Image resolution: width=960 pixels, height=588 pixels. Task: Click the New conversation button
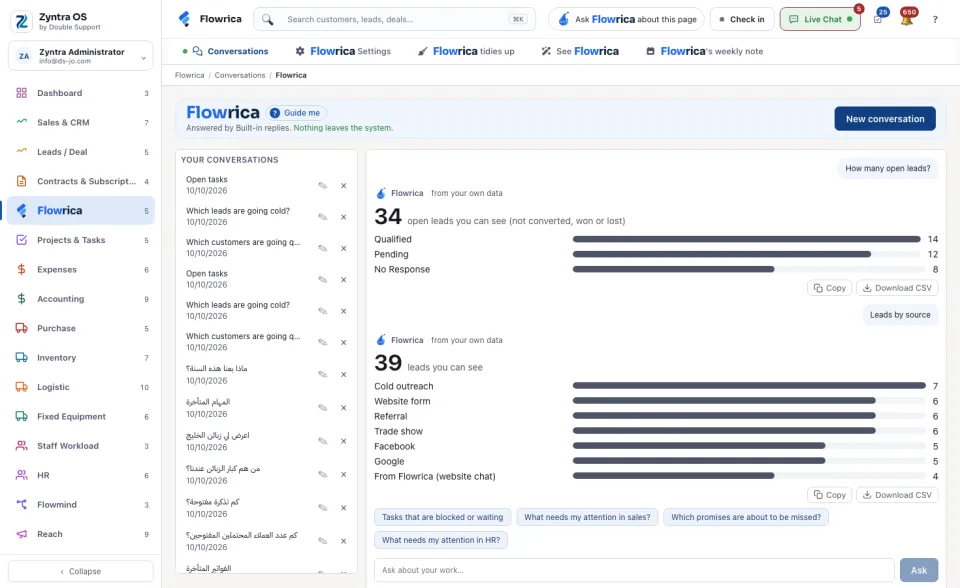885,119
